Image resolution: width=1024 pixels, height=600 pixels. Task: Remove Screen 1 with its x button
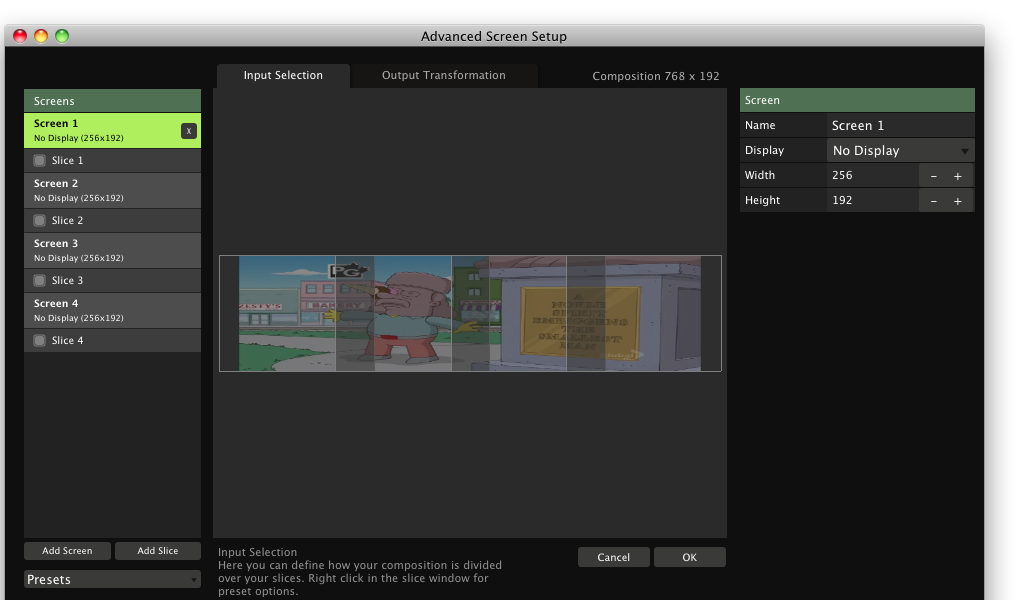[189, 131]
